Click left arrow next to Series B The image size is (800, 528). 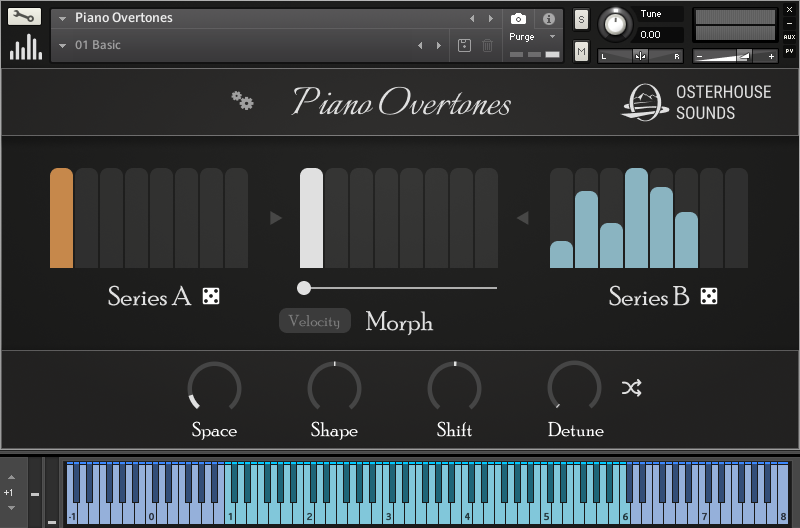click(x=522, y=218)
